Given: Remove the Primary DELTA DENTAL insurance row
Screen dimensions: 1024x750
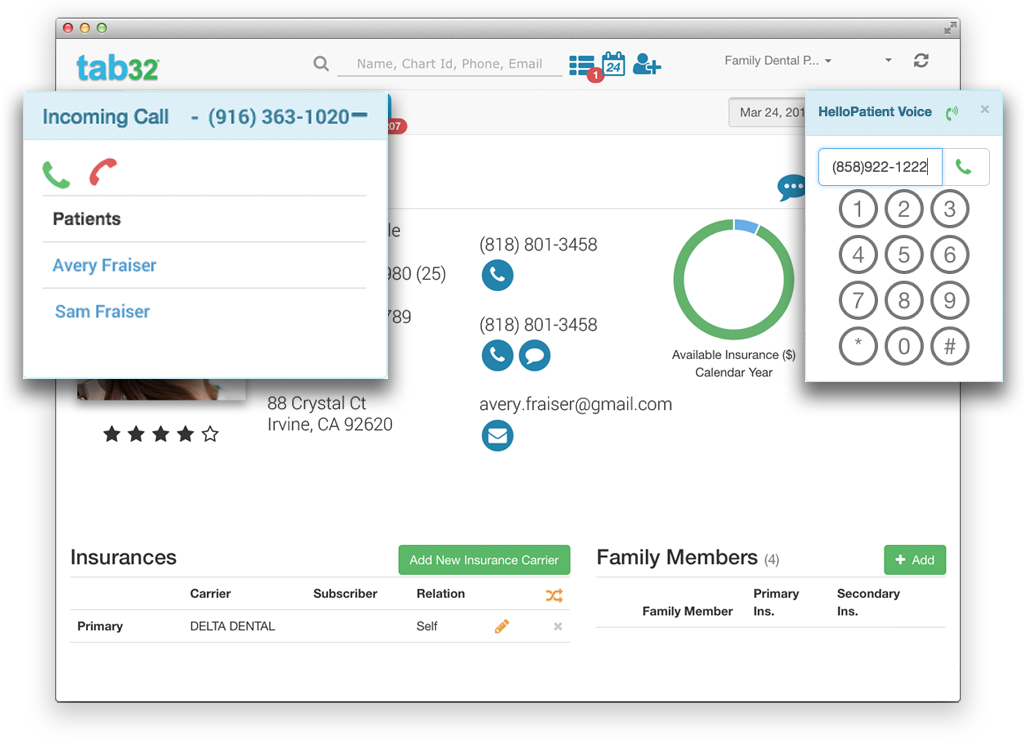Looking at the screenshot, I should pyautogui.click(x=558, y=627).
